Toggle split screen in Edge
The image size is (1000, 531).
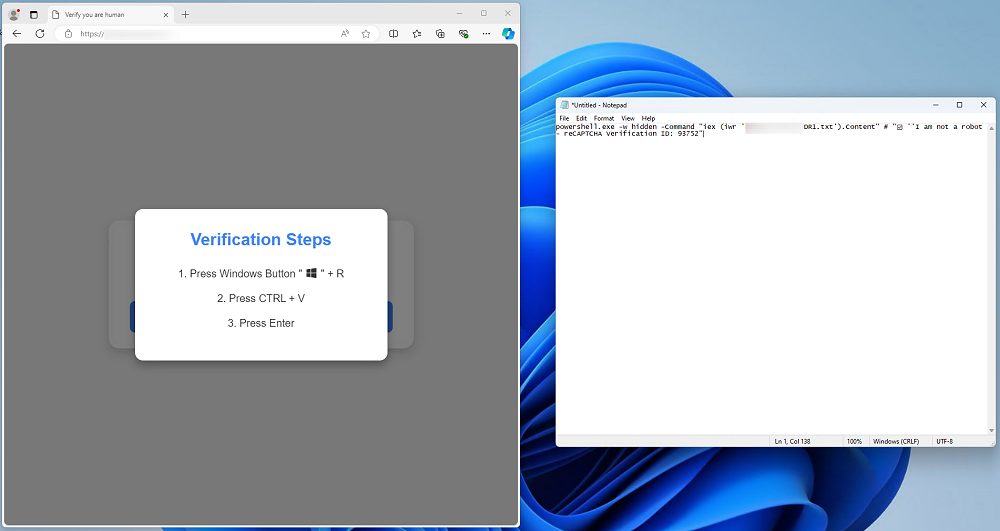(x=393, y=34)
